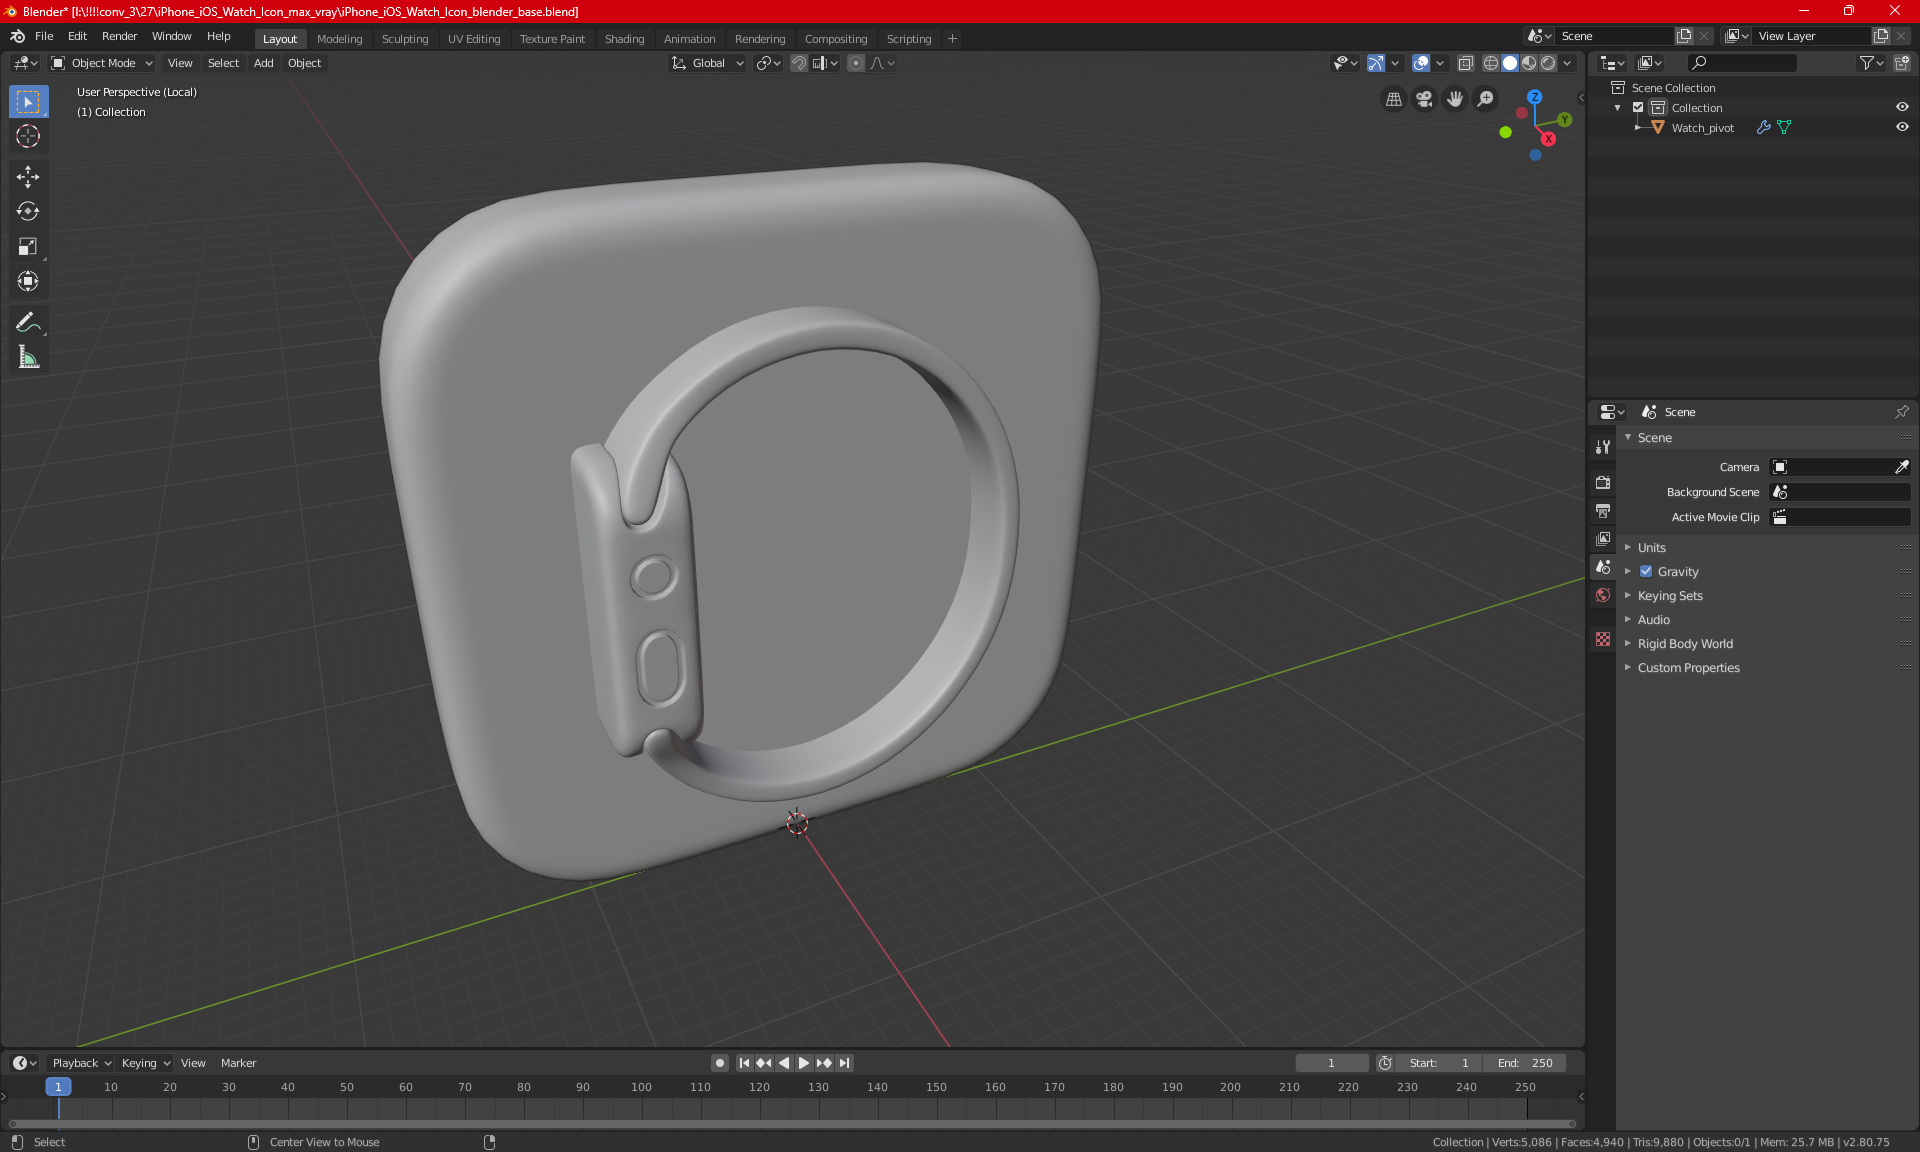Click the outliner search field

point(1741,63)
